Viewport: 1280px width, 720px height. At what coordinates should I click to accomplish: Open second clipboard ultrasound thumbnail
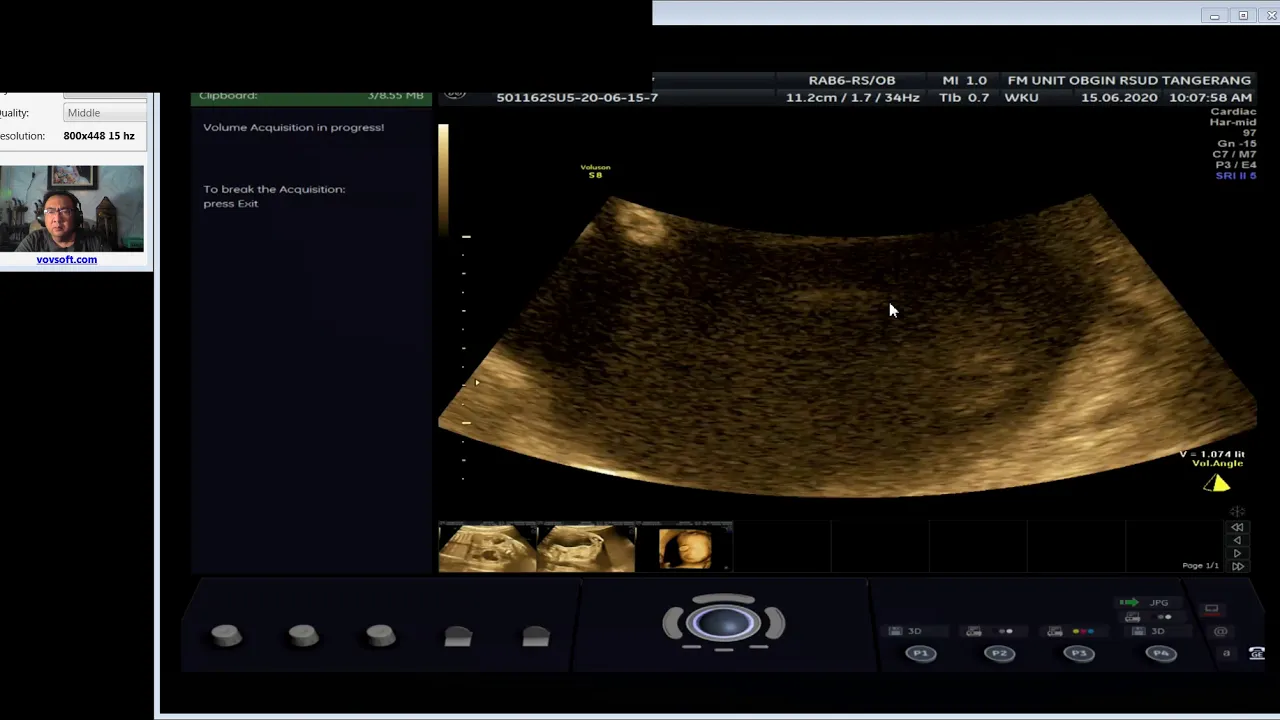click(586, 547)
